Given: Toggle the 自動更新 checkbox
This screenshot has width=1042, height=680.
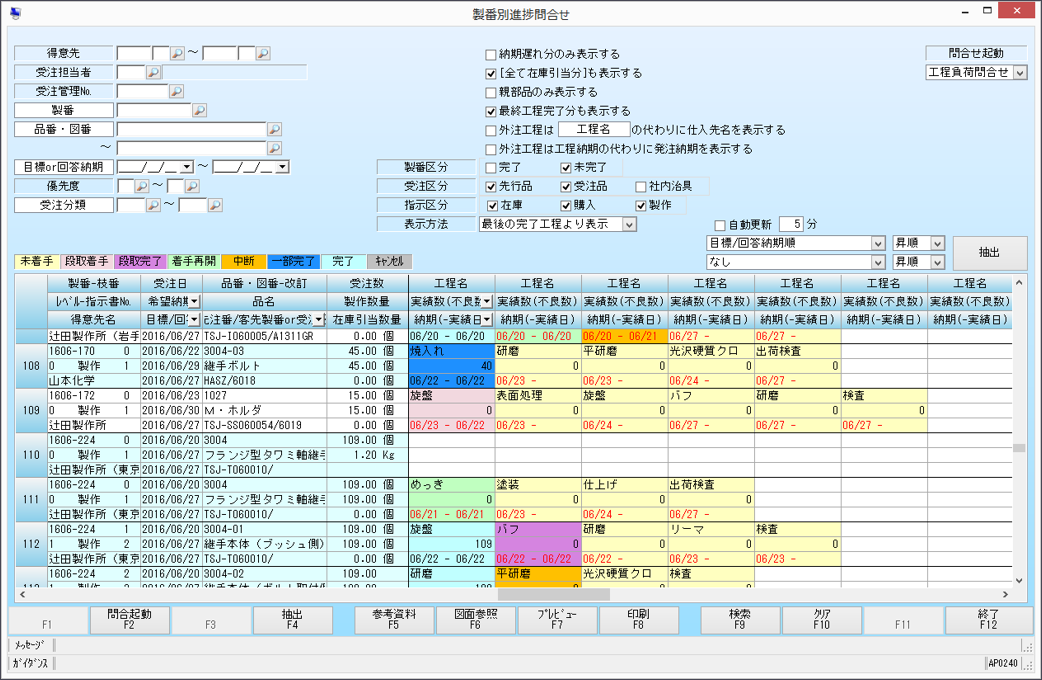Looking at the screenshot, I should point(720,224).
